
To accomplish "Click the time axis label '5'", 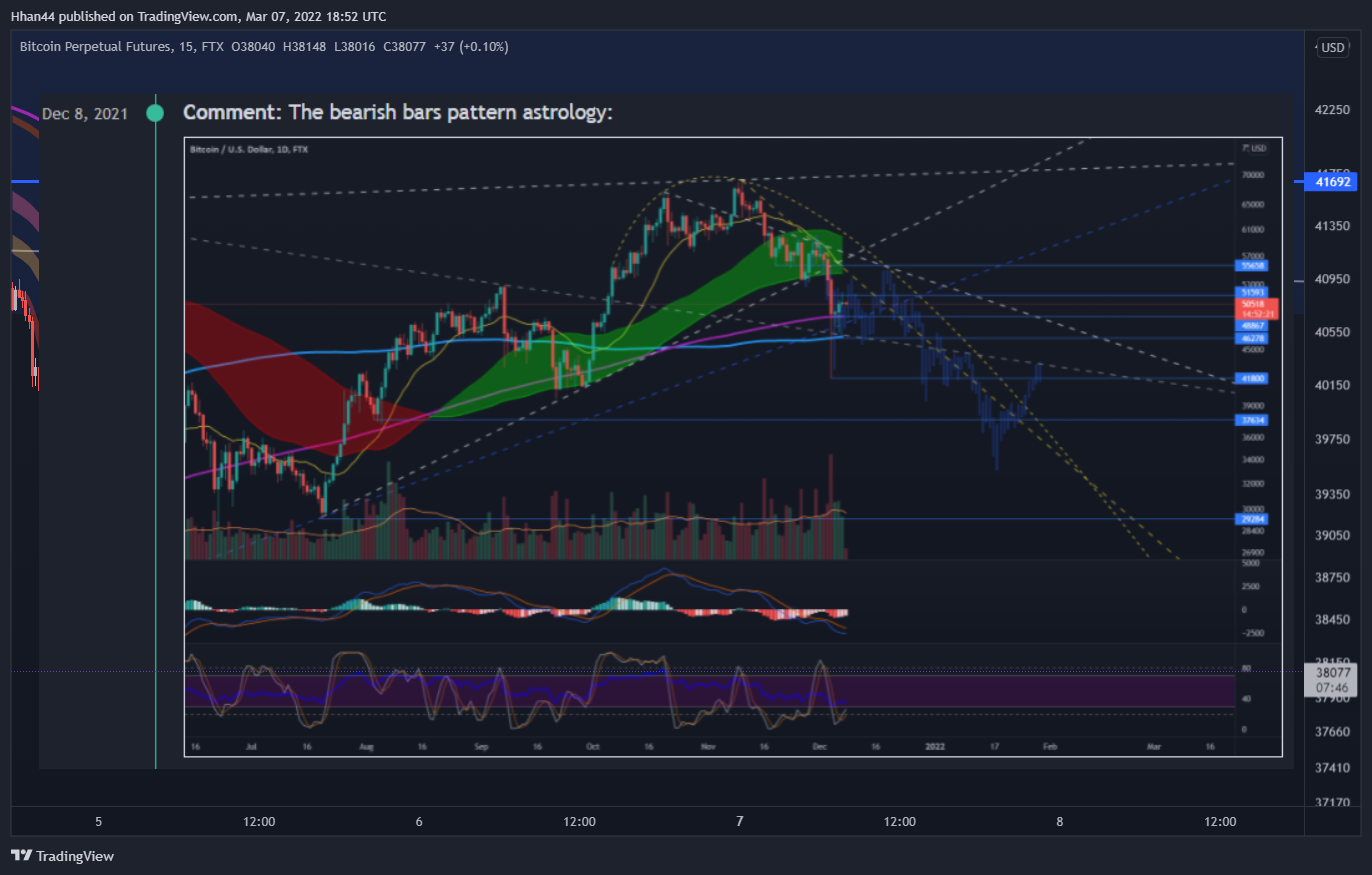I will (x=99, y=822).
